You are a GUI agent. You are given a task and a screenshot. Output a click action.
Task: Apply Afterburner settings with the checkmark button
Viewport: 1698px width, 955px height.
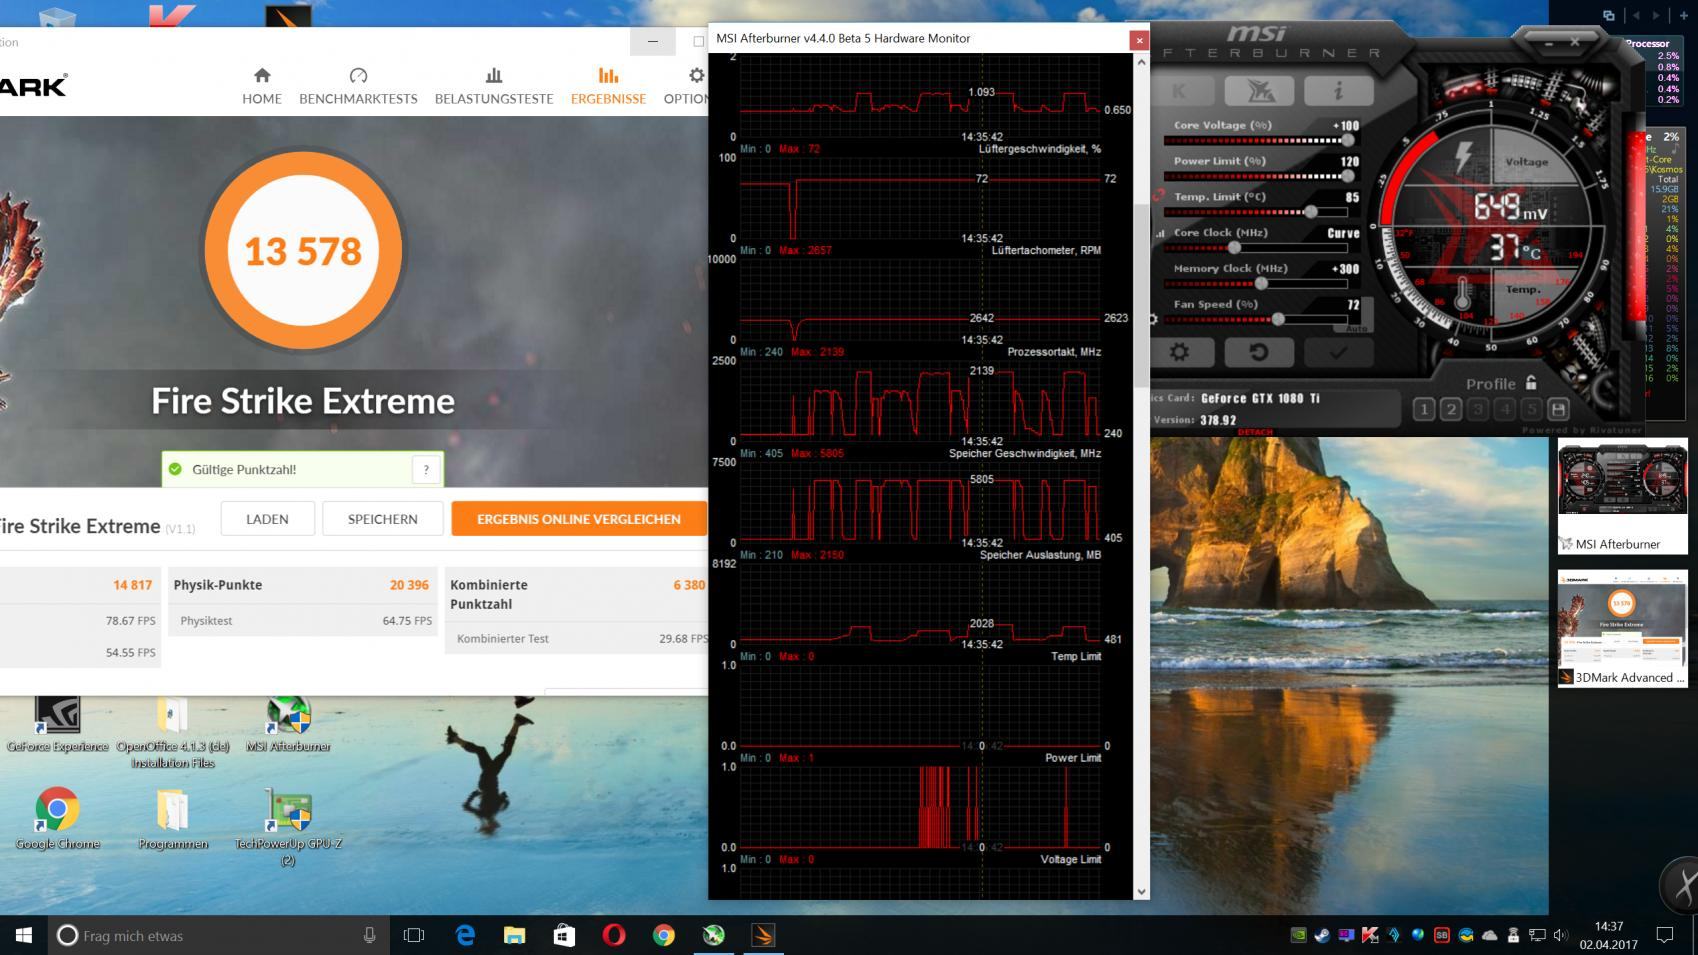point(1338,352)
